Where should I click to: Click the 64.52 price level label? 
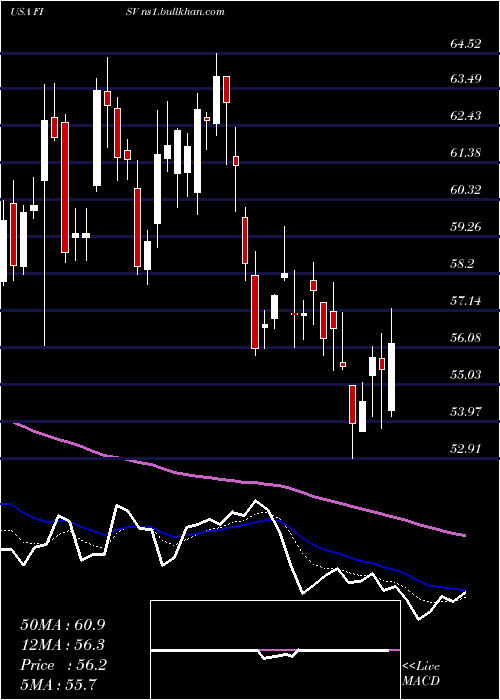[x=466, y=44]
